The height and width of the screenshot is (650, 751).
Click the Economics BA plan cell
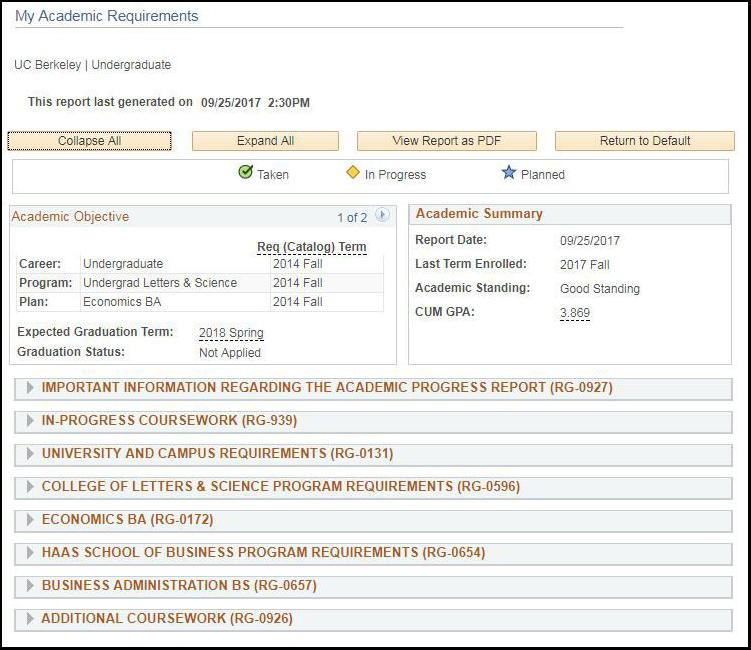[175, 302]
